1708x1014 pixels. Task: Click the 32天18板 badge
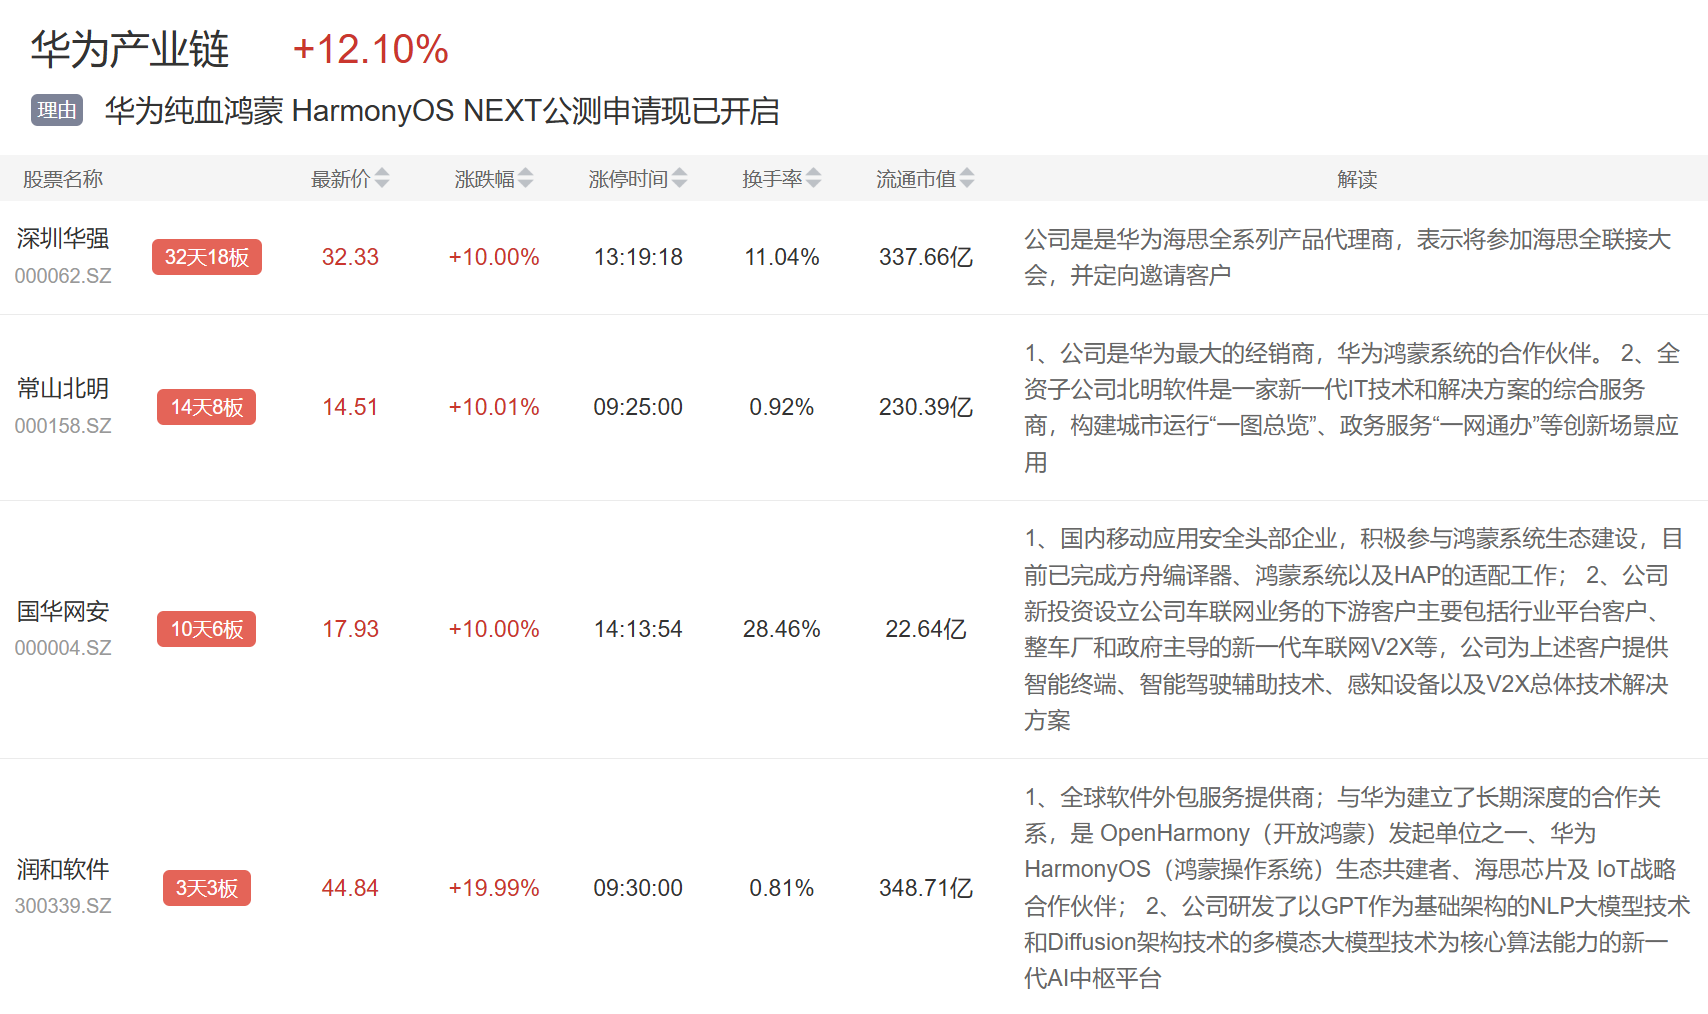click(207, 257)
